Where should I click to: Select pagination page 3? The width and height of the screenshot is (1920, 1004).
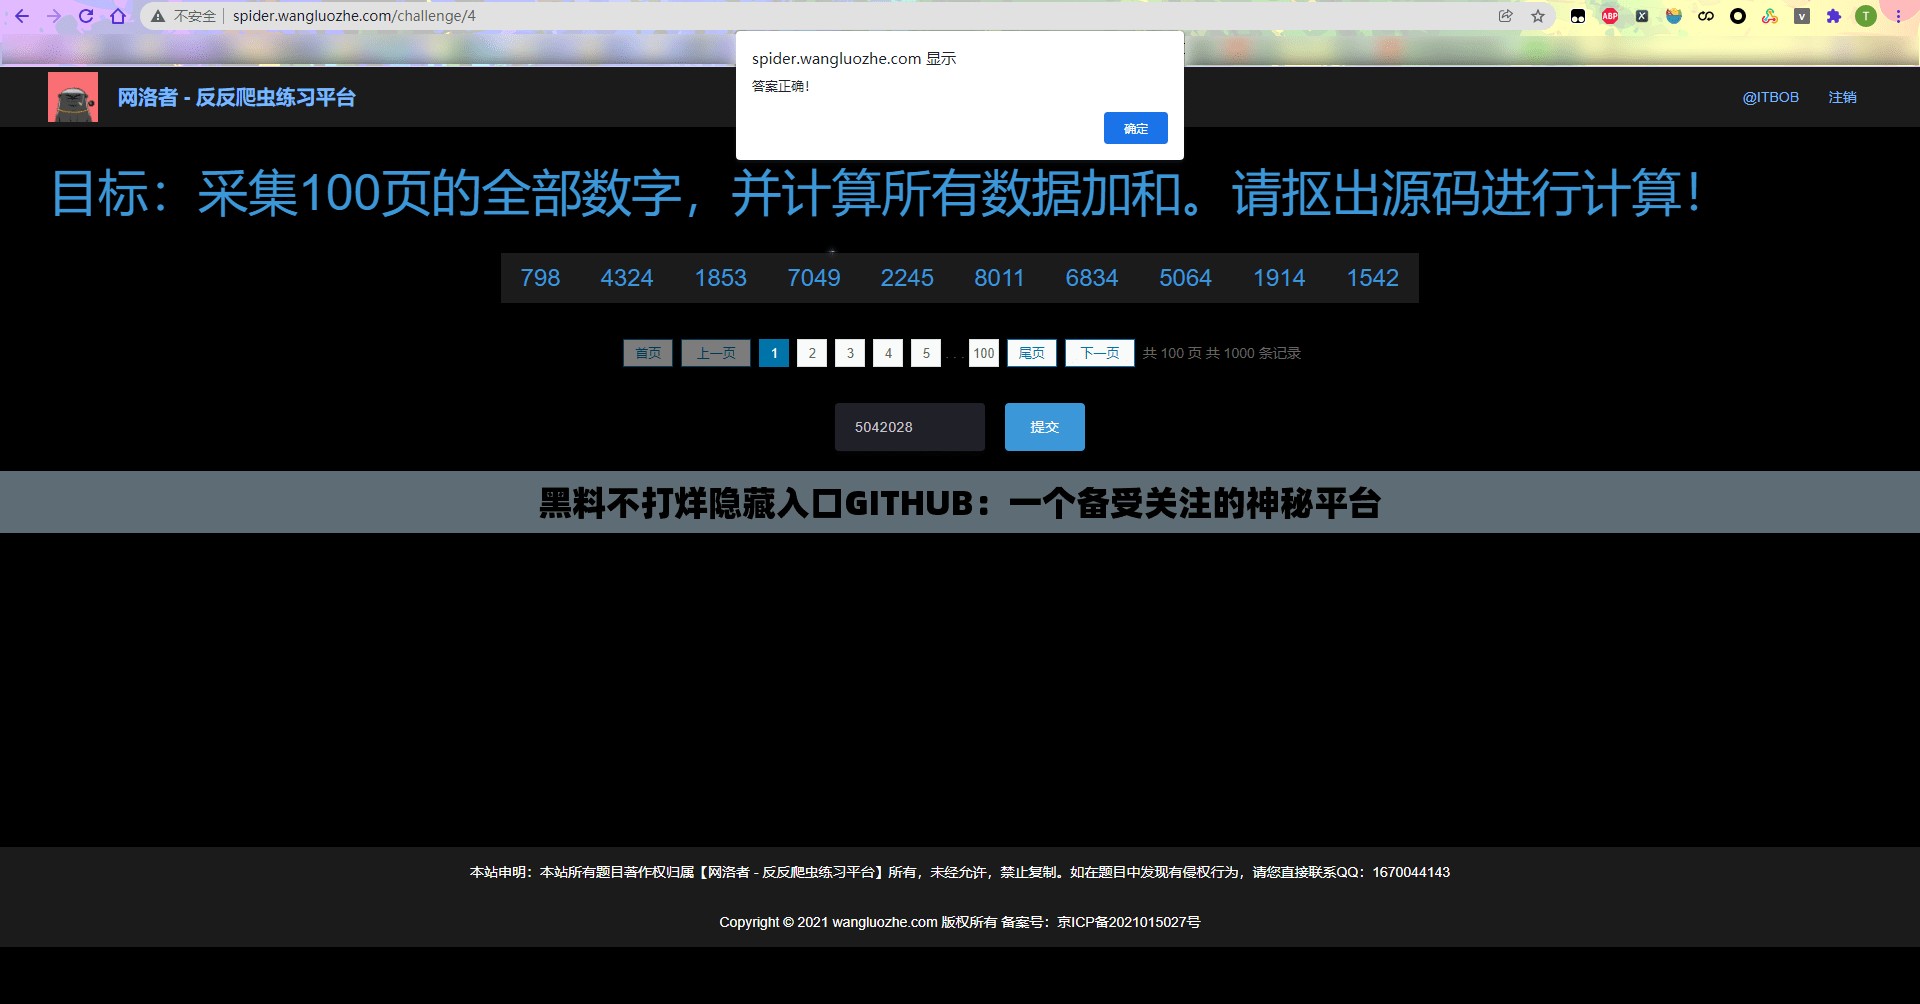click(850, 353)
